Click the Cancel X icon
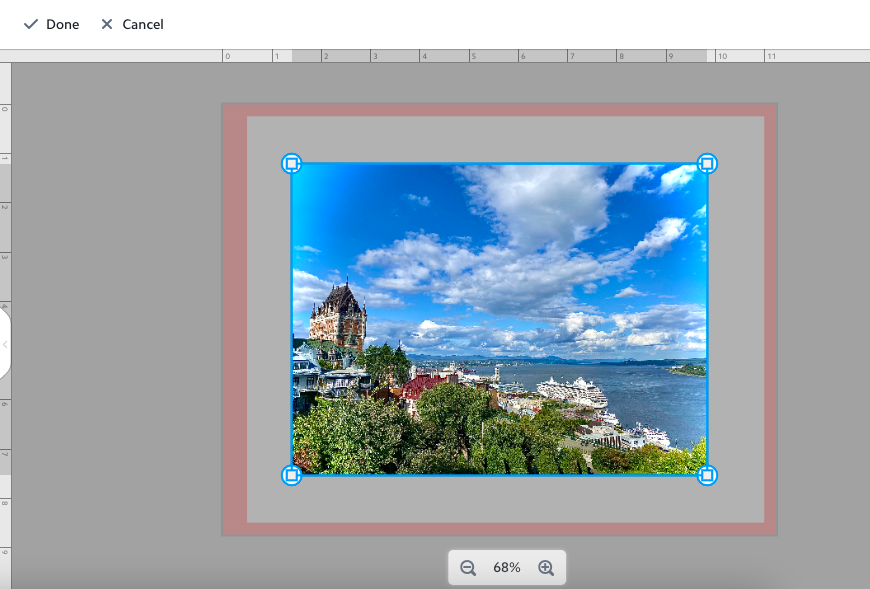Viewport: 870px width, 589px height. (107, 24)
